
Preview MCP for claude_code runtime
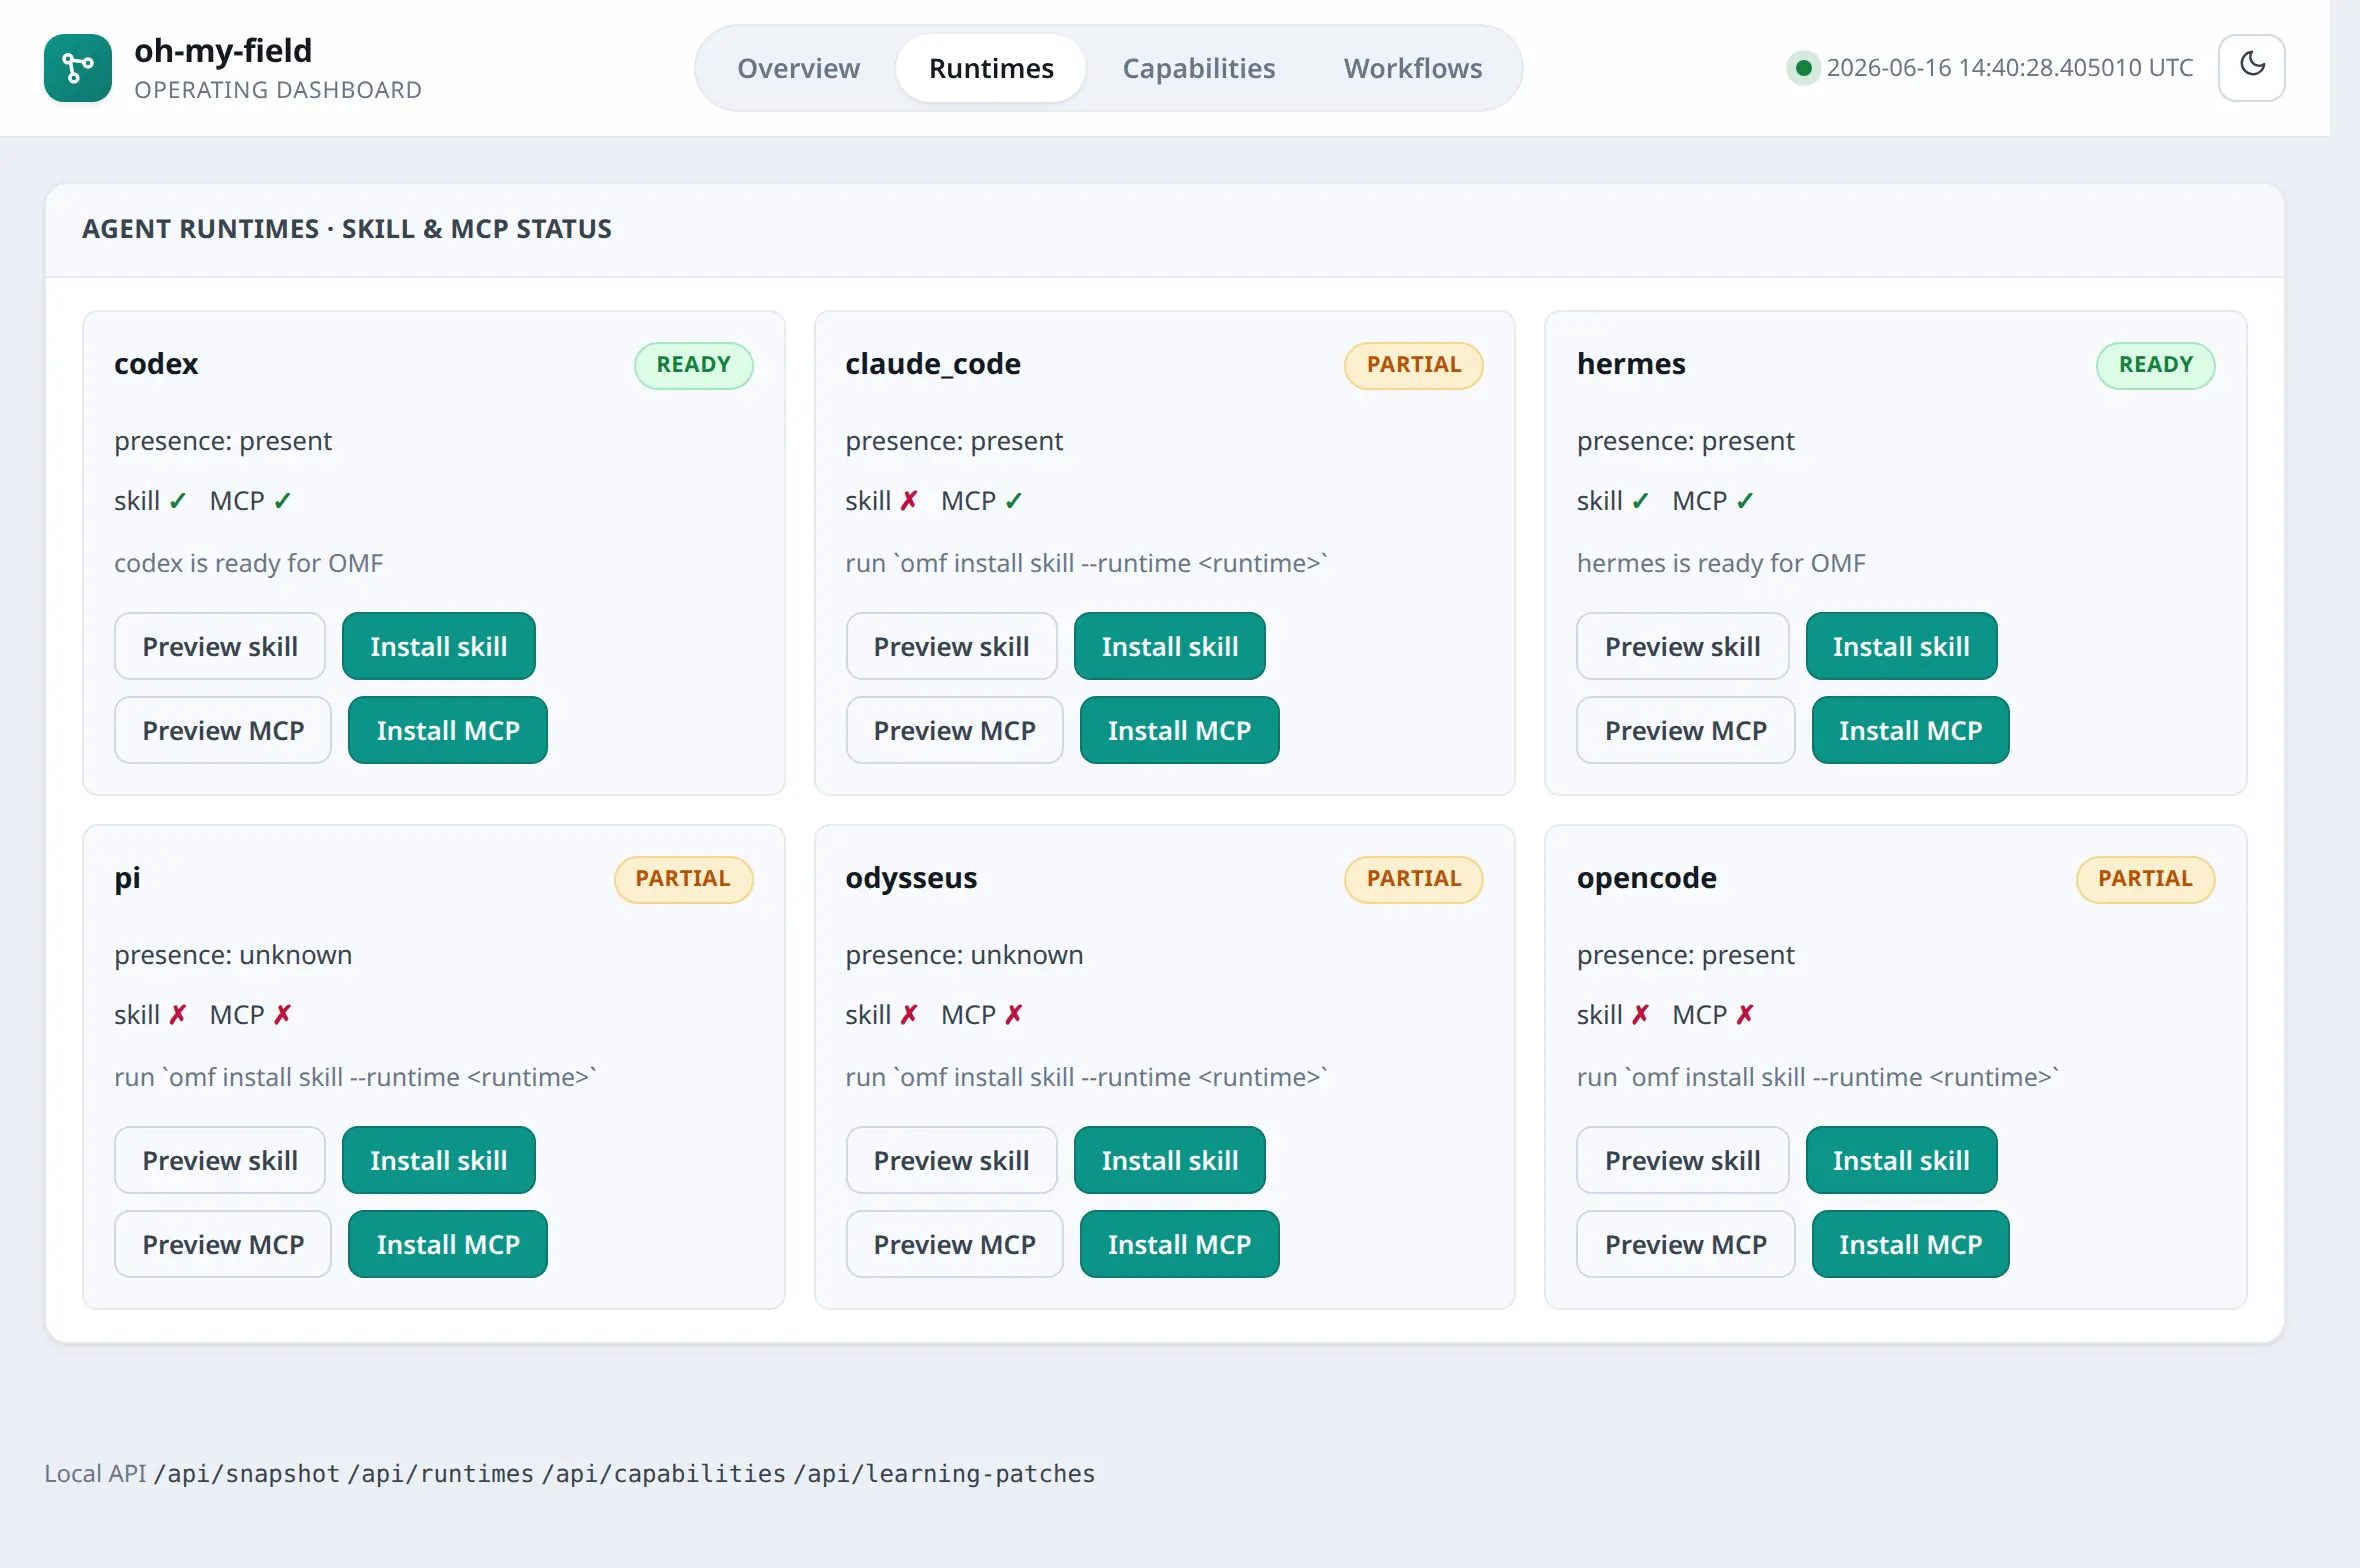(954, 730)
